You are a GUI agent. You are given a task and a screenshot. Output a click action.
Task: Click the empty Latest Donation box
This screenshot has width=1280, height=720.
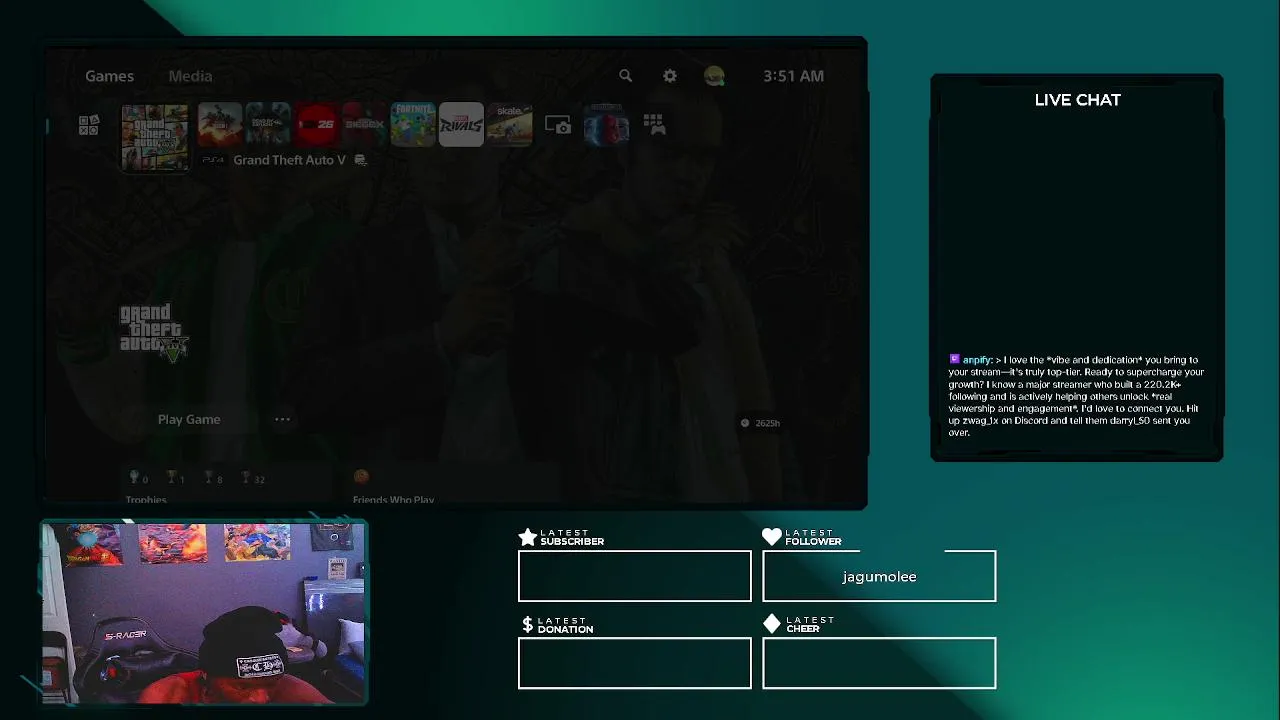click(x=635, y=663)
